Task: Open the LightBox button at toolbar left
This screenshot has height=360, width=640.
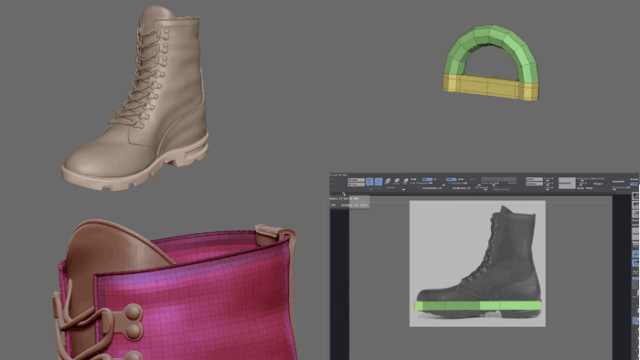Action: pos(356,180)
